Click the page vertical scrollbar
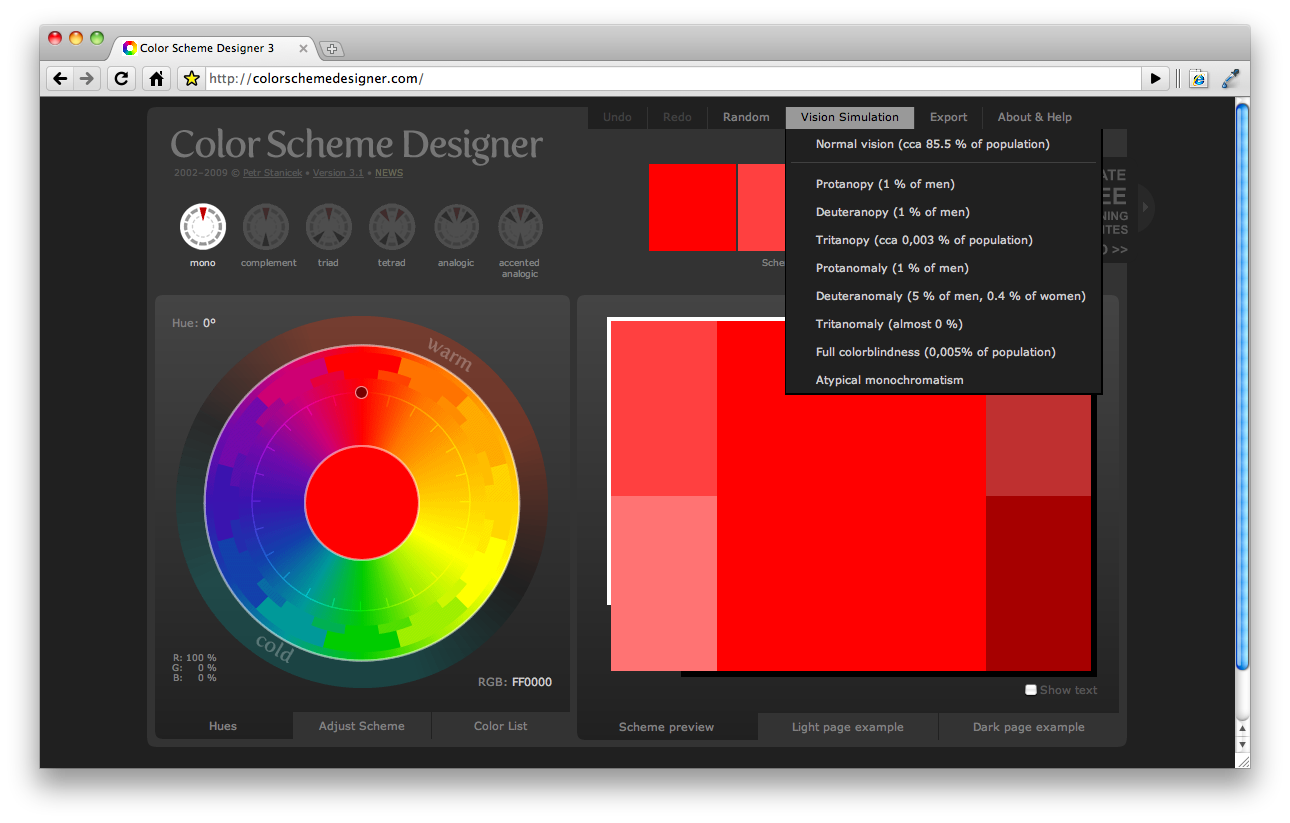The image size is (1290, 823). [x=1243, y=385]
